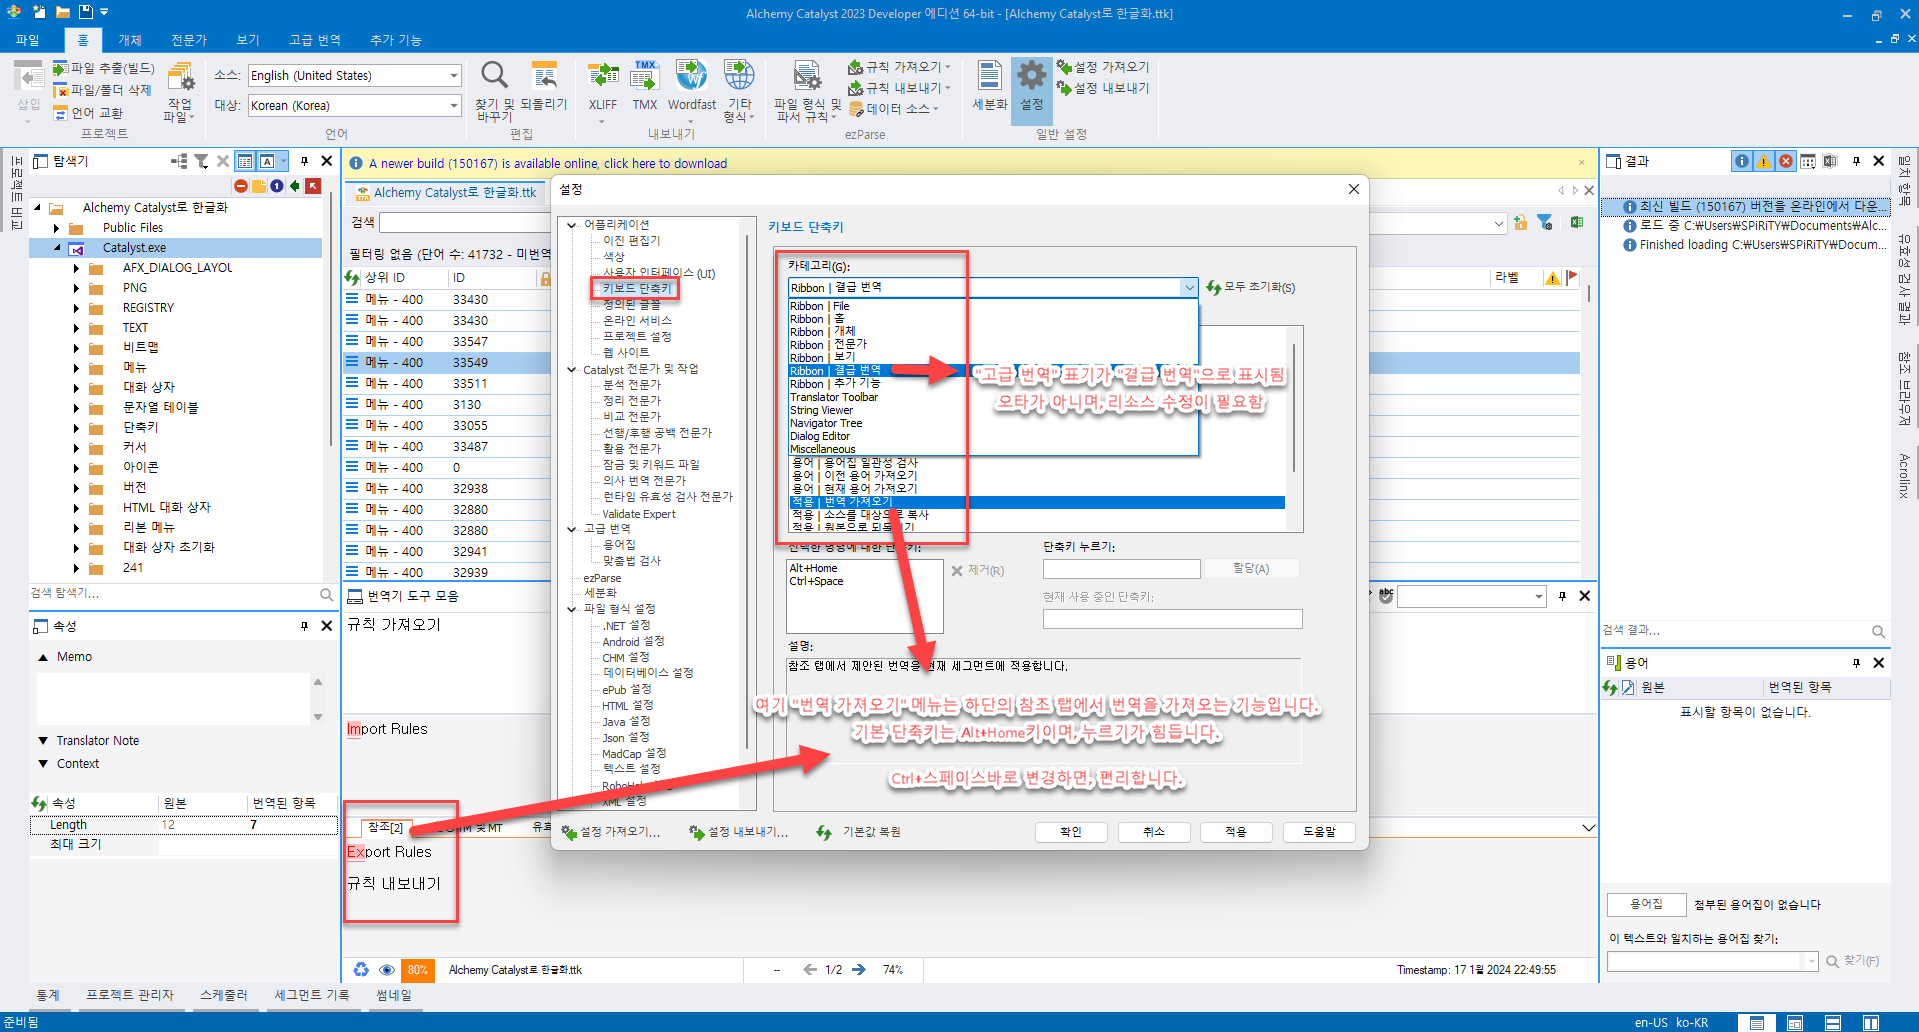Expand the Public Files tree node
The image size is (1919, 1032).
56,228
